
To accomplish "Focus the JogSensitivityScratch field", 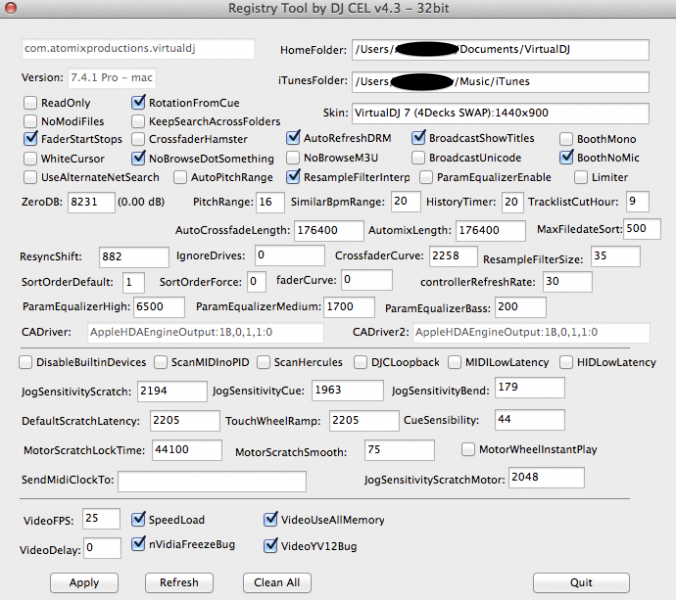I will point(172,391).
